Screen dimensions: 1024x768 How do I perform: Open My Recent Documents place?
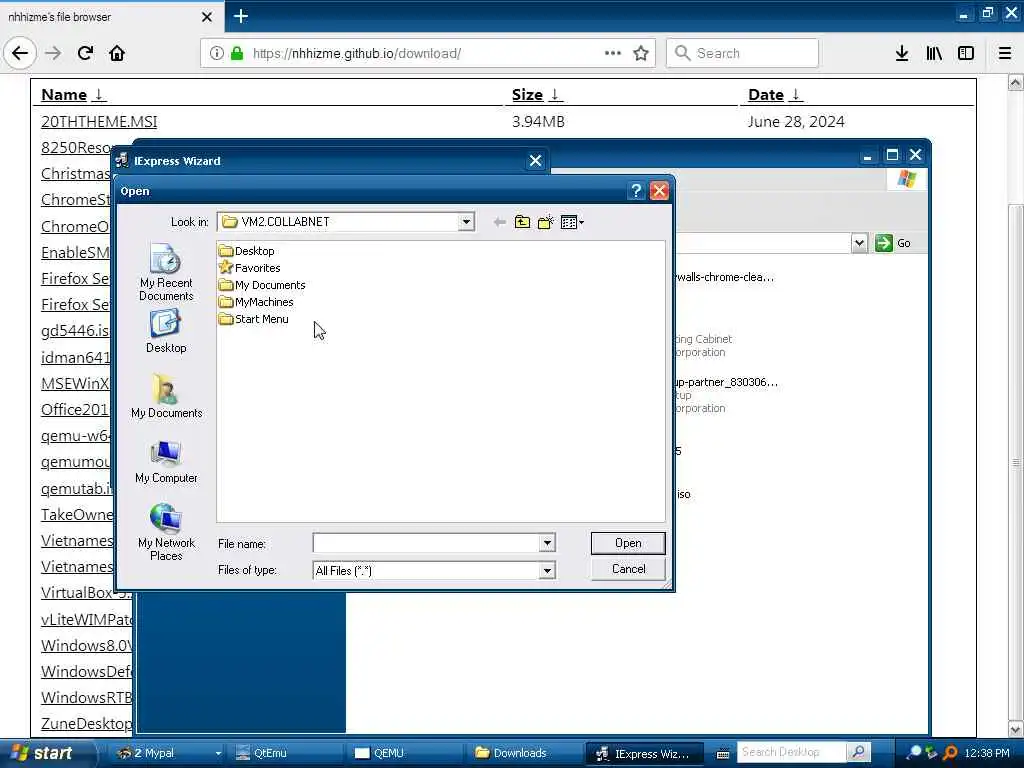click(x=166, y=272)
